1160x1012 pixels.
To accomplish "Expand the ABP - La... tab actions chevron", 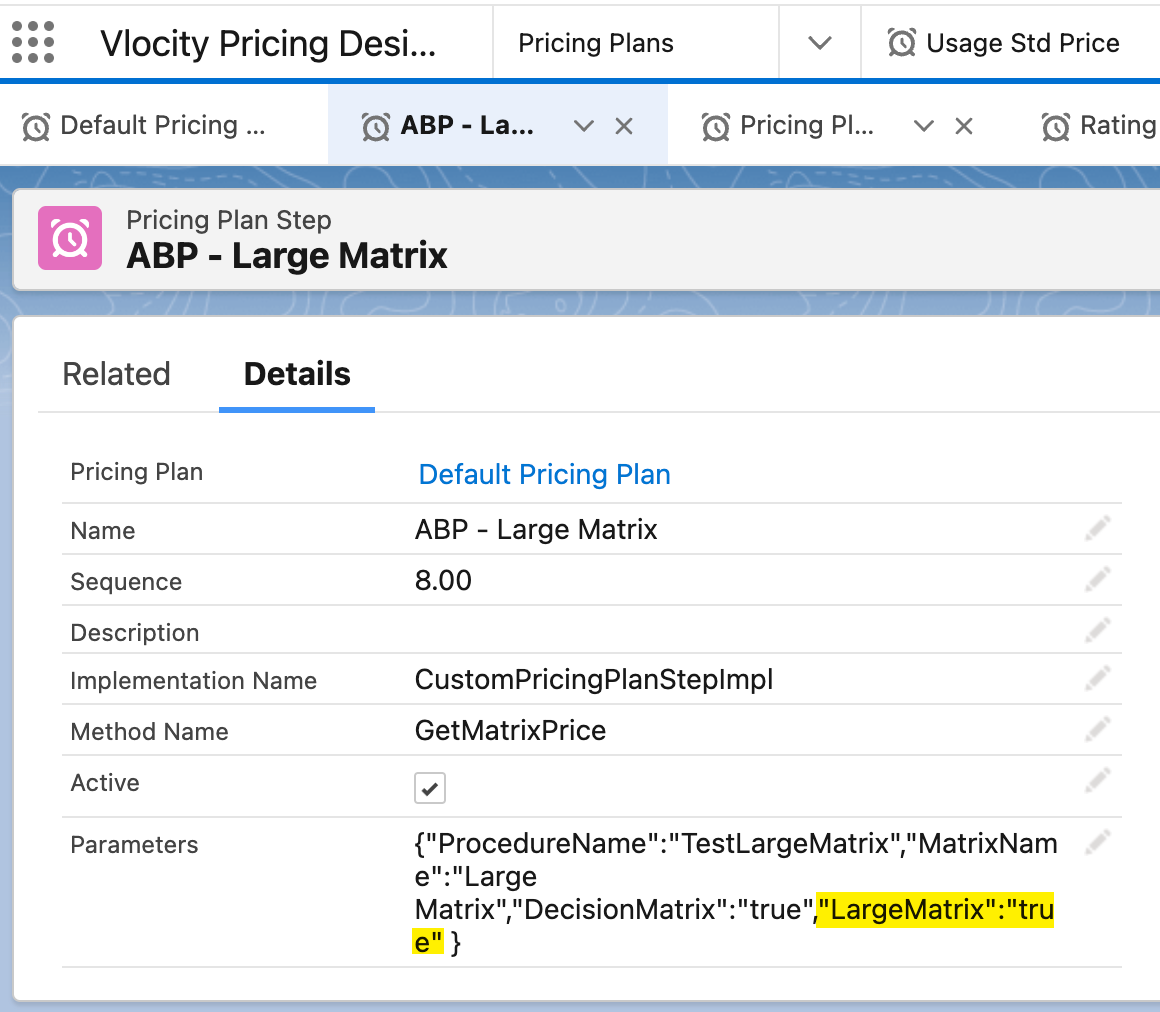I will coord(584,126).
